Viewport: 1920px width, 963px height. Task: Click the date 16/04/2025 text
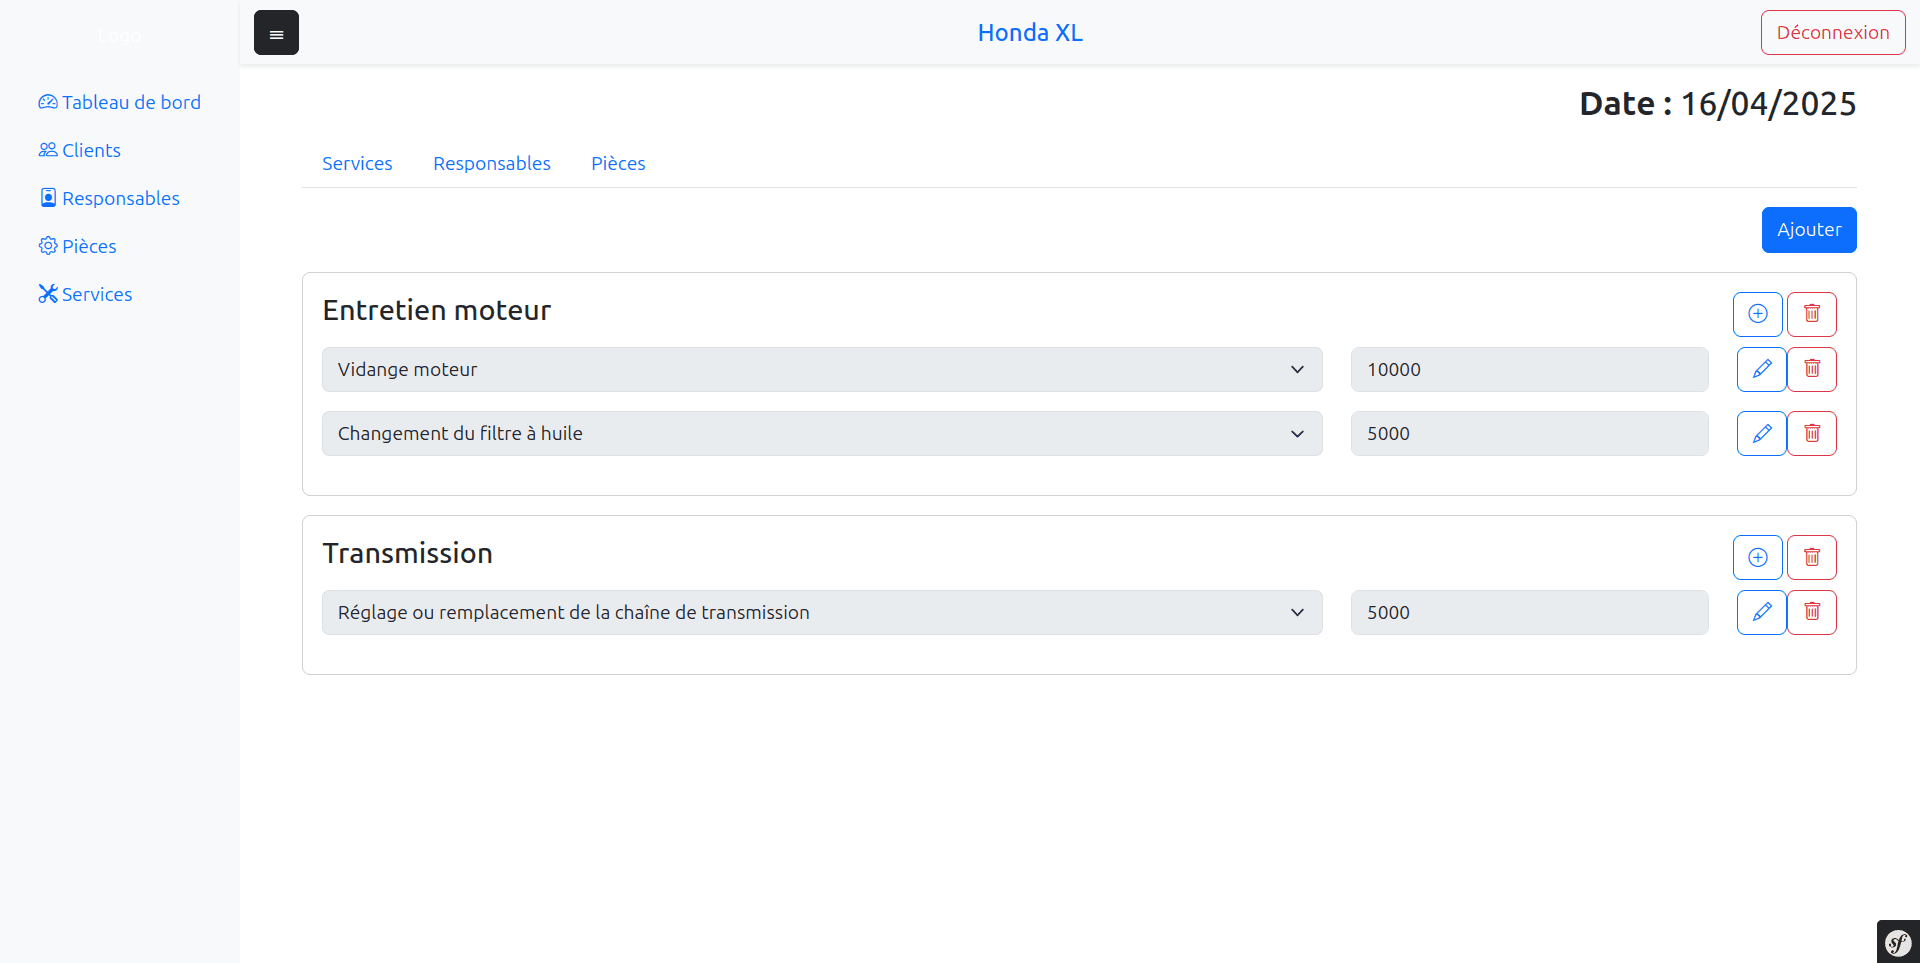pos(1768,103)
